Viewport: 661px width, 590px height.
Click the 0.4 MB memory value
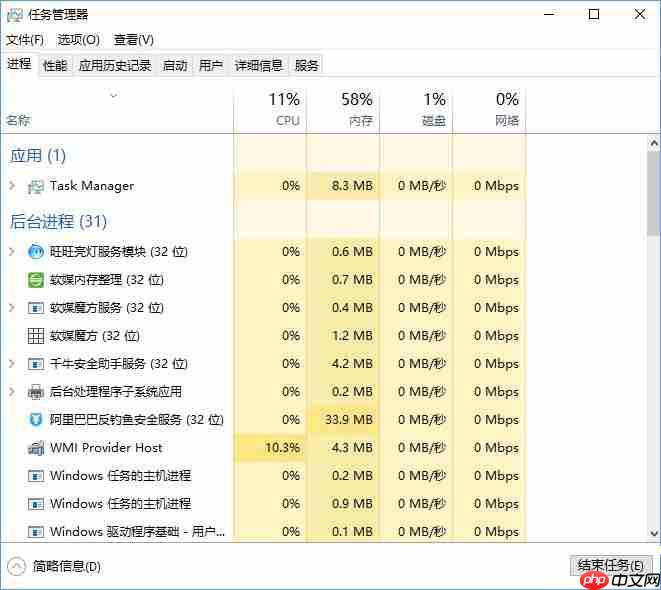[x=352, y=308]
